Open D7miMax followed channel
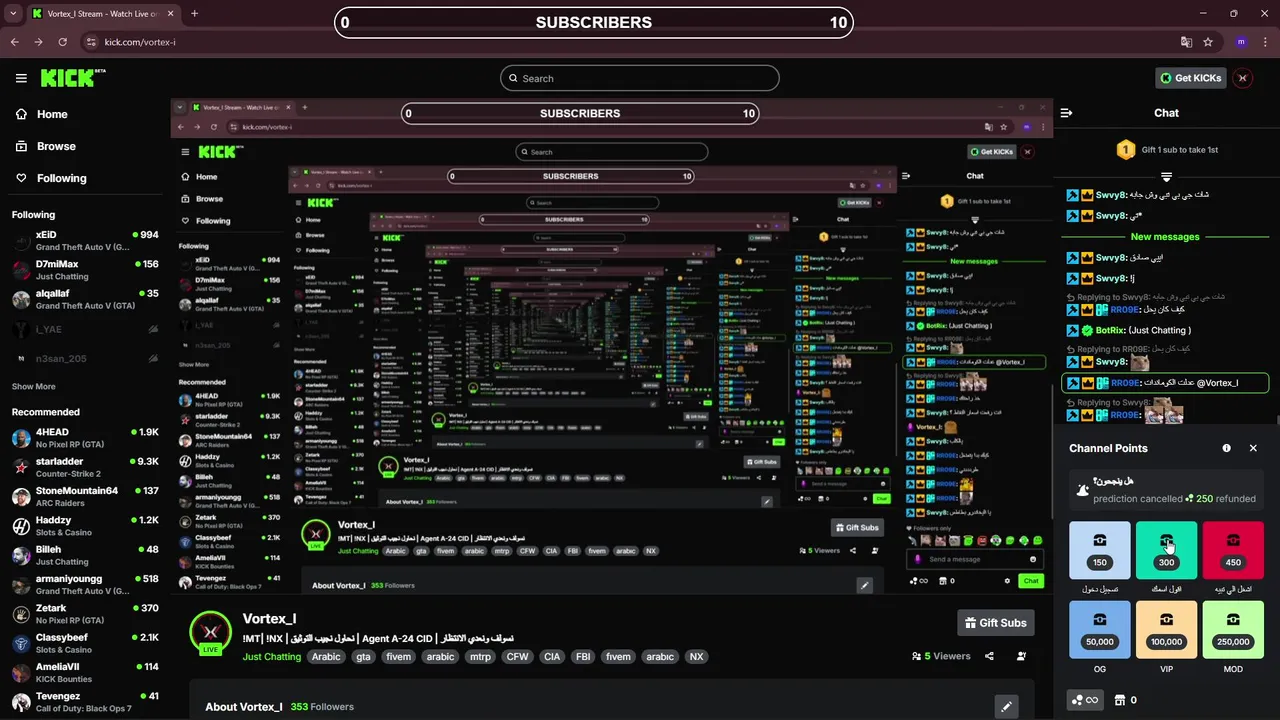 [x=85, y=270]
